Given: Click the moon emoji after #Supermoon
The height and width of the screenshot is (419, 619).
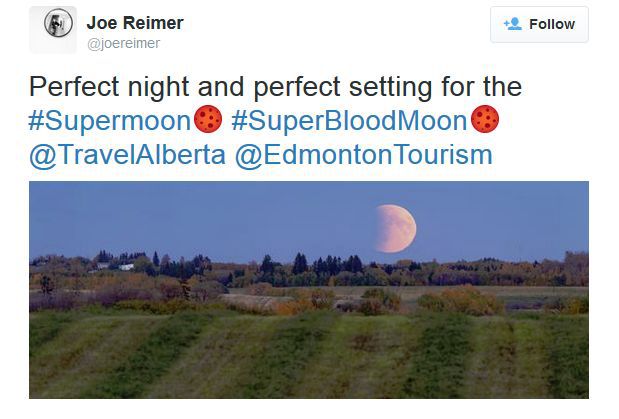Looking at the screenshot, I should click(x=208, y=121).
